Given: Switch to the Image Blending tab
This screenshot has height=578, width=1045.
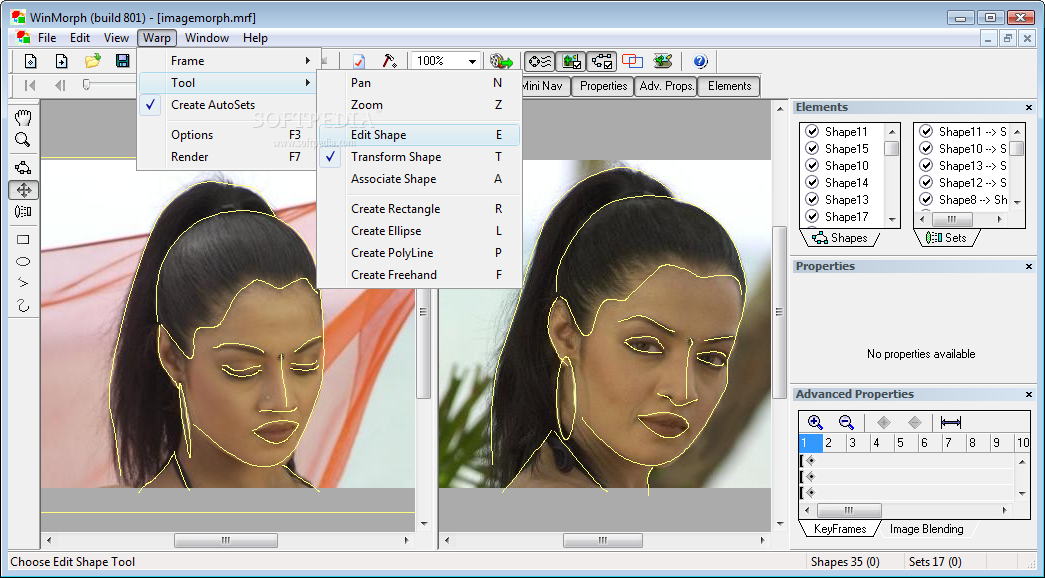Looking at the screenshot, I should tap(926, 529).
